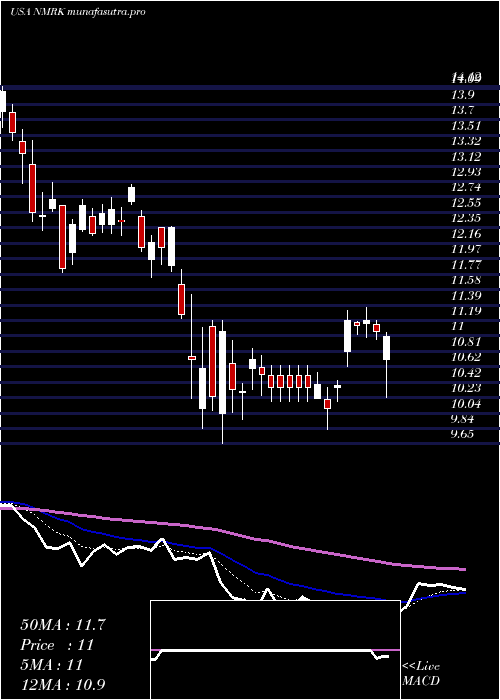Image resolution: width=500 pixels, height=700 pixels.
Task: Click the 'USA NMRK munafasutra.pro' title text
Action: pos(78,12)
